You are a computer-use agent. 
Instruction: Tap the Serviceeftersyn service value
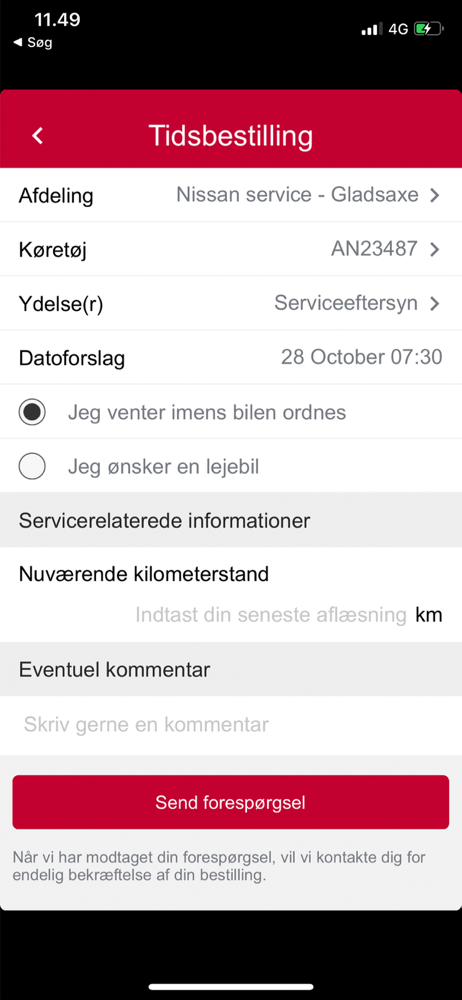click(x=346, y=303)
